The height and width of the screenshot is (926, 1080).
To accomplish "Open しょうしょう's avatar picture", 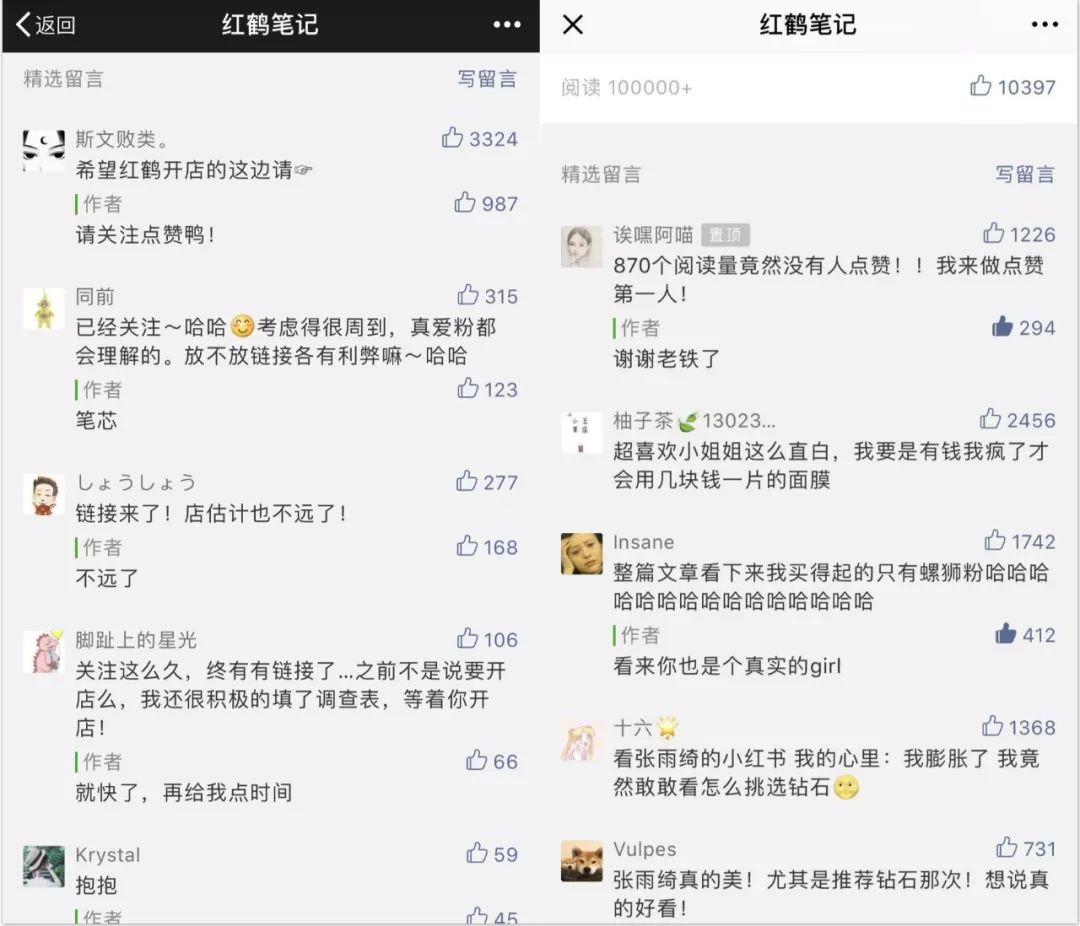I will [x=44, y=495].
